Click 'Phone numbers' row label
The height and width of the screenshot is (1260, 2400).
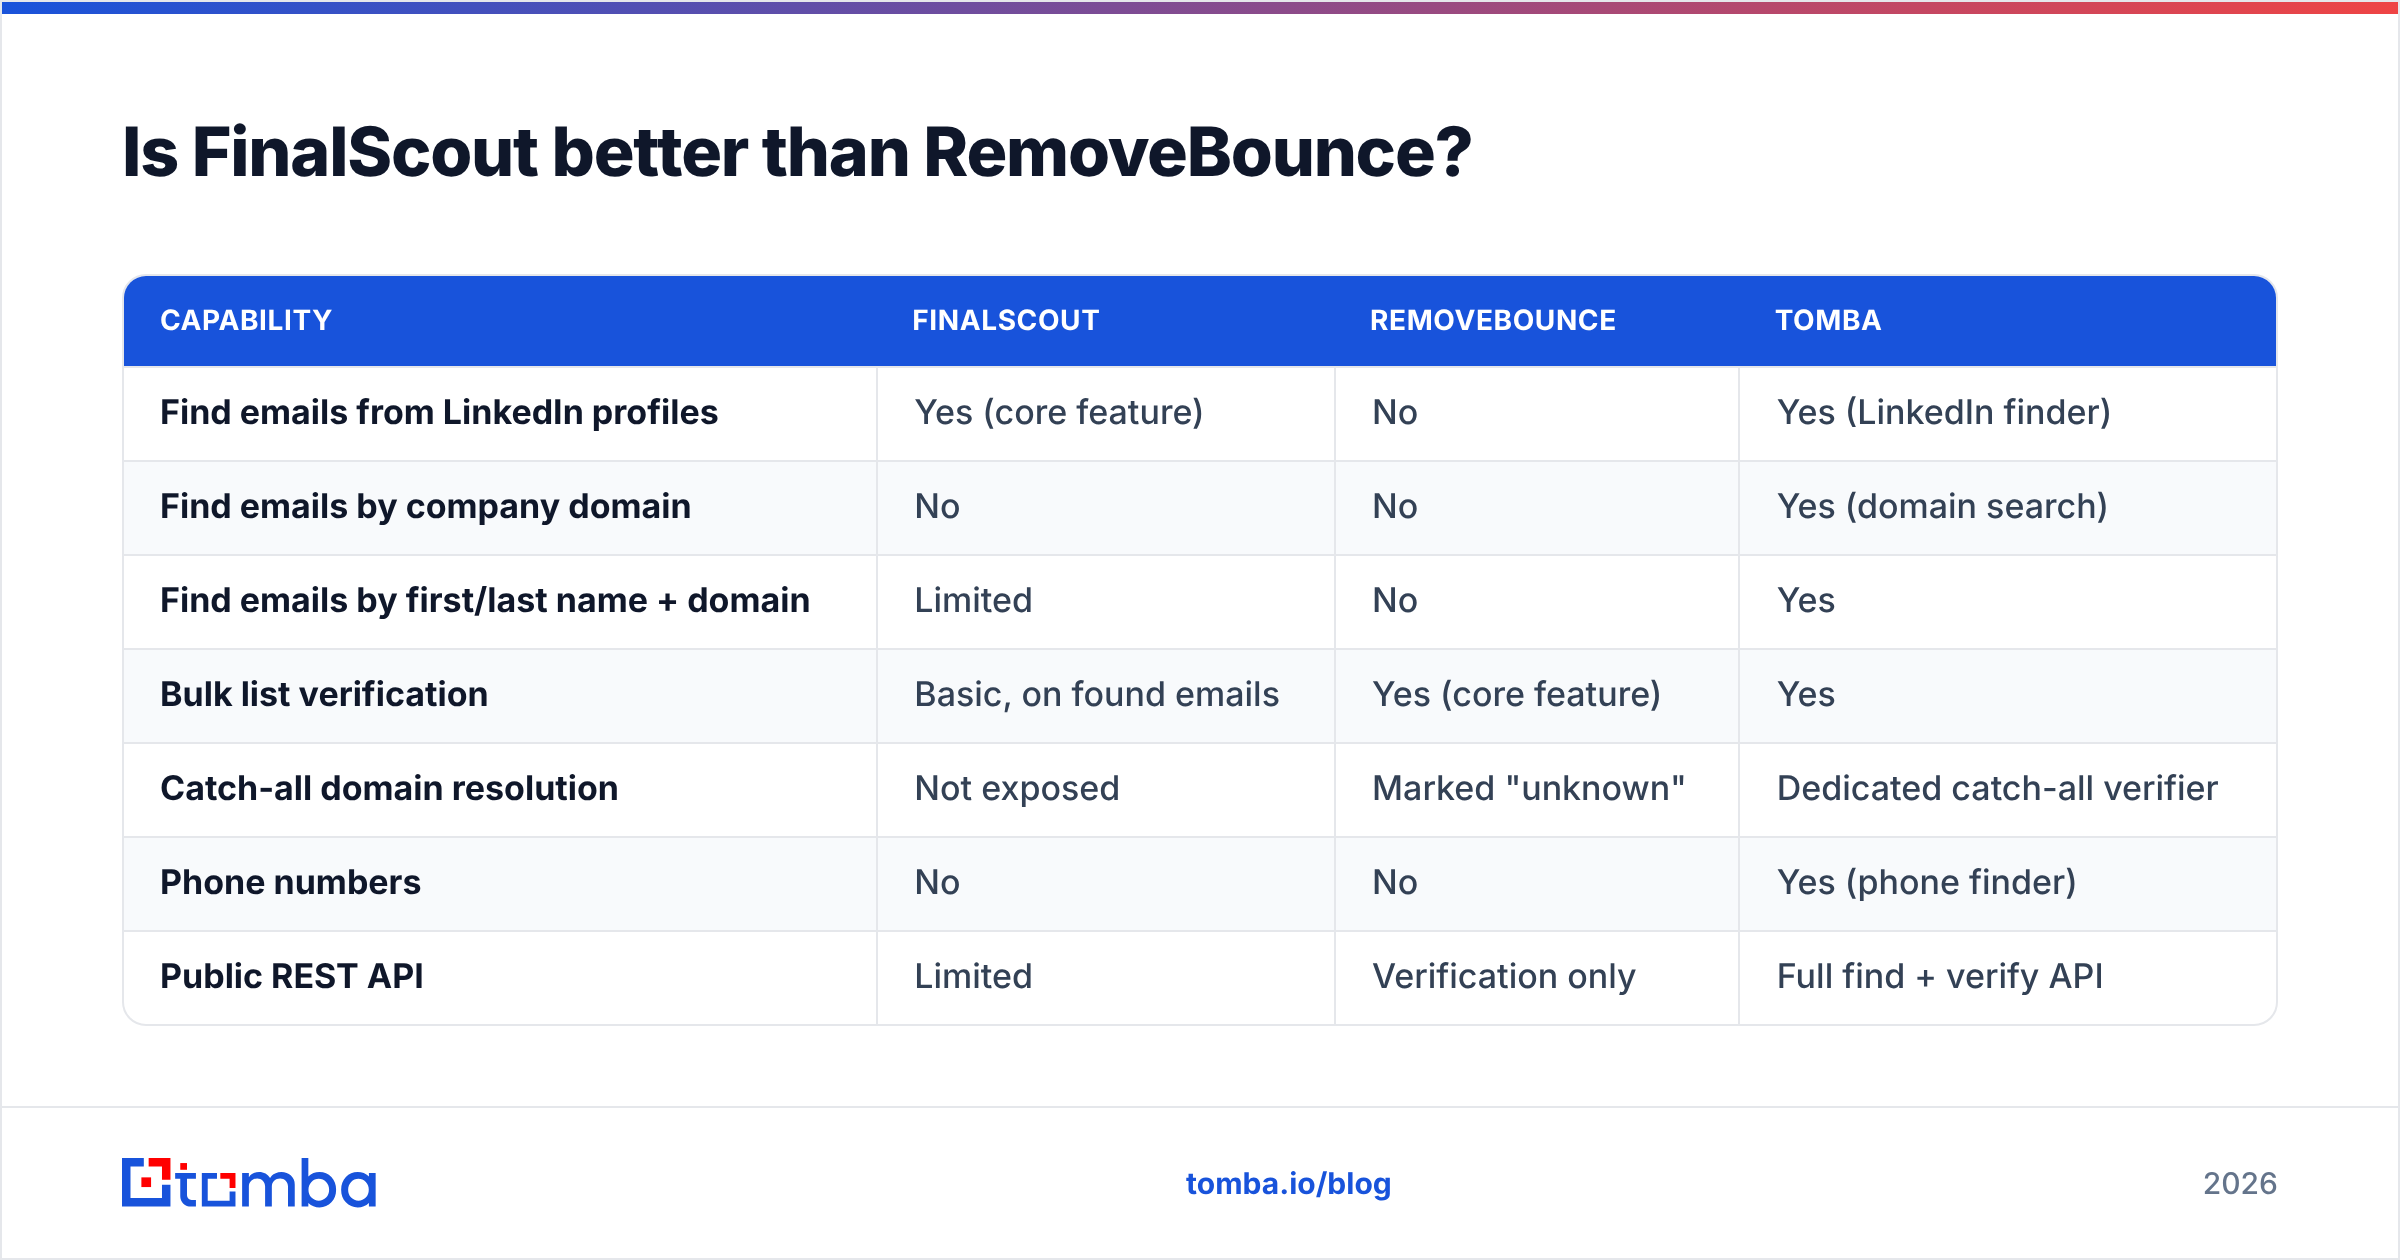[x=290, y=882]
